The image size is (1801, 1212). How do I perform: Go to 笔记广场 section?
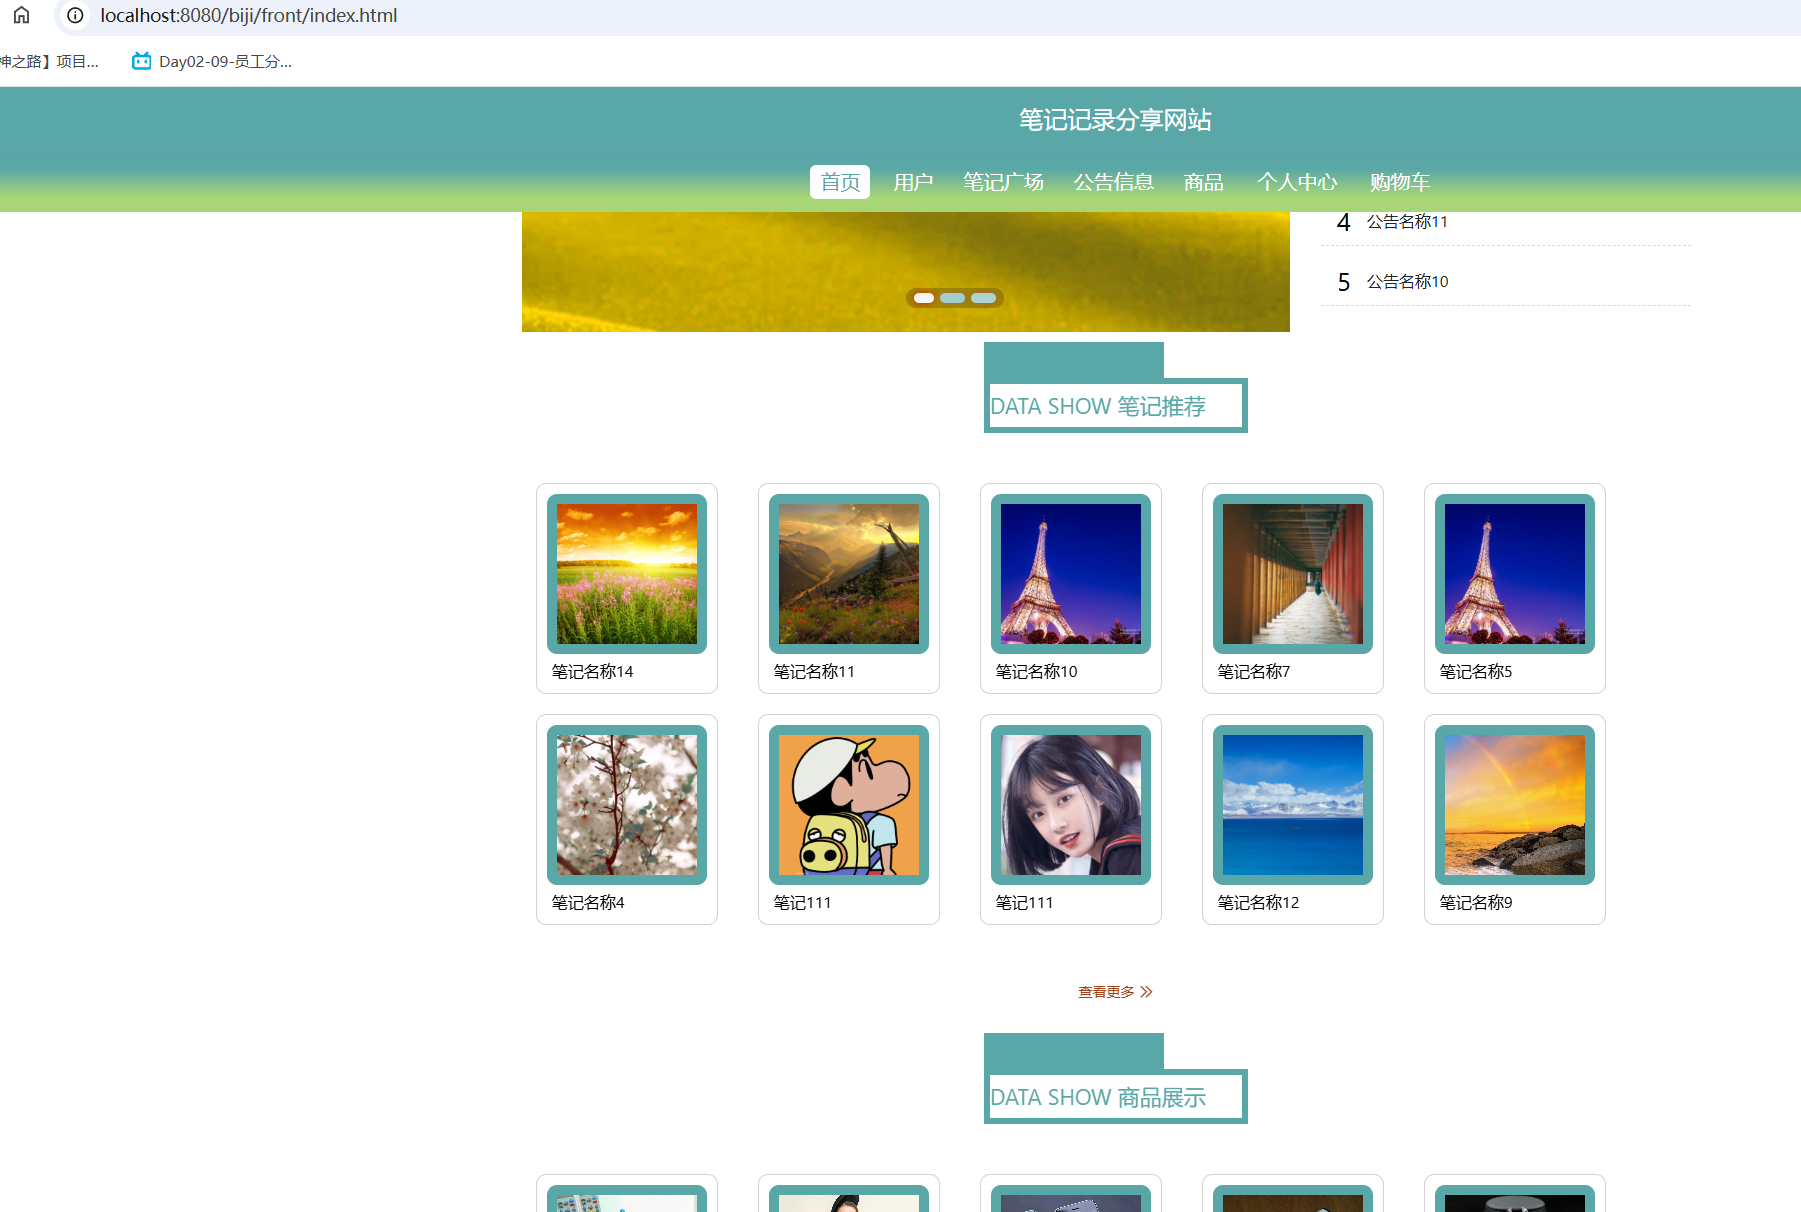point(1003,182)
